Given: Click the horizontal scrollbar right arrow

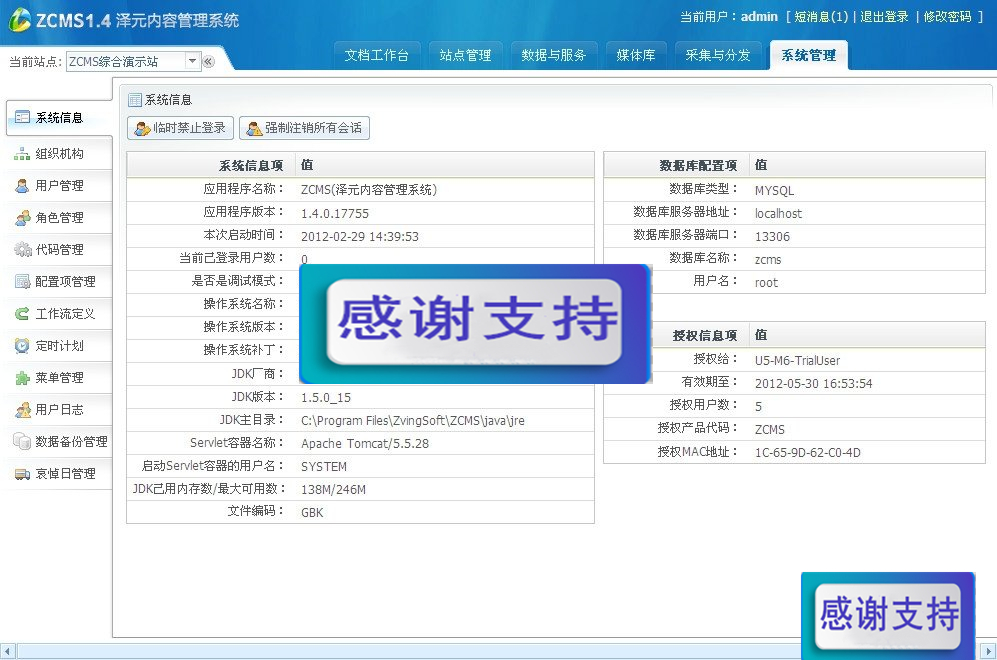Looking at the screenshot, I should tap(989, 651).
